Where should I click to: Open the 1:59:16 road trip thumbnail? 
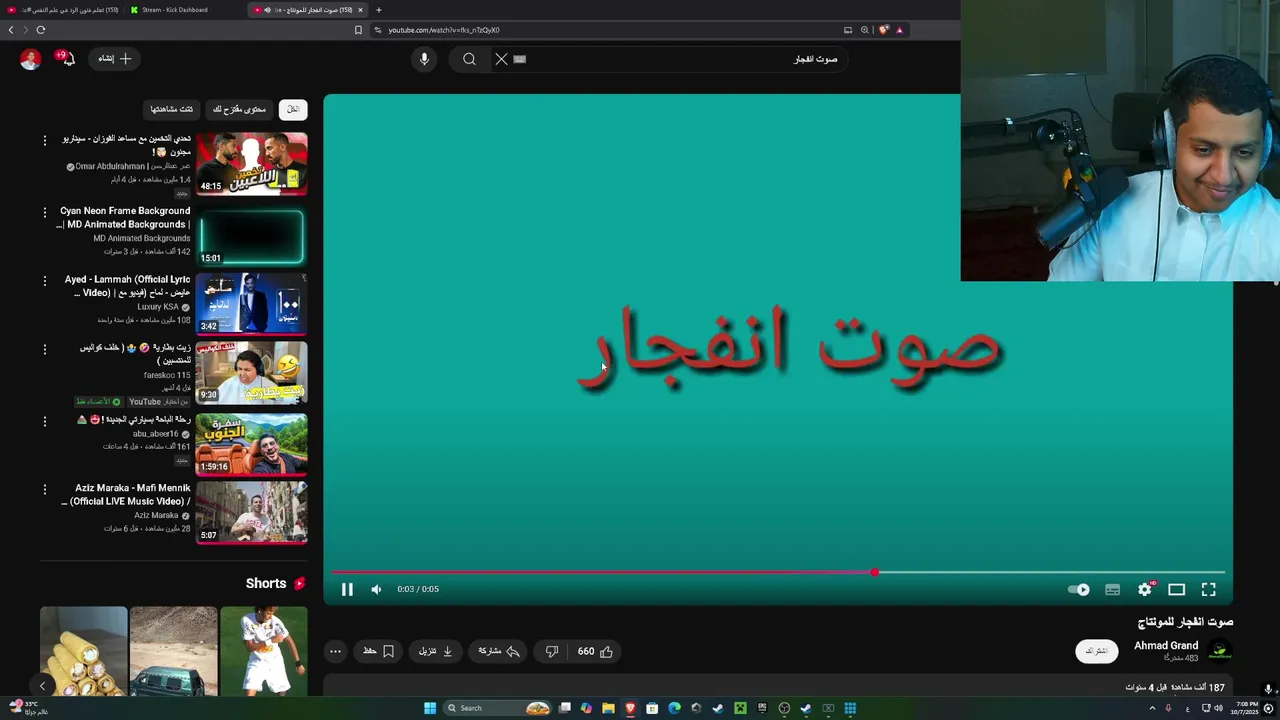[x=251, y=443]
